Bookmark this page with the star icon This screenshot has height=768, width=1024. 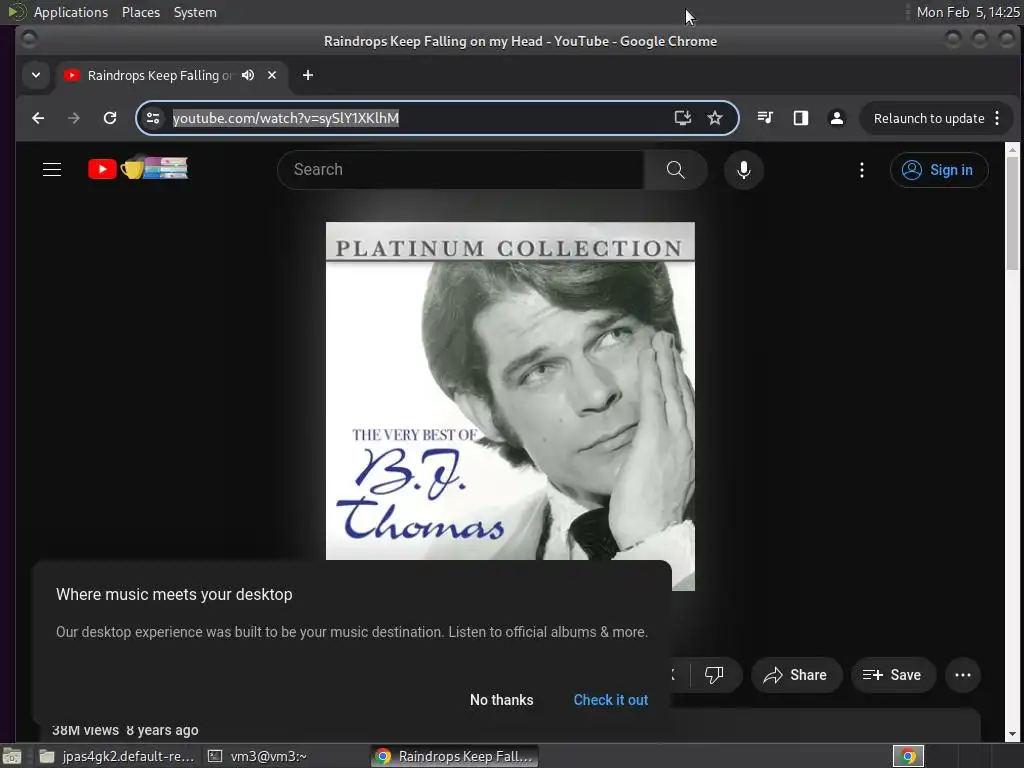pos(715,118)
